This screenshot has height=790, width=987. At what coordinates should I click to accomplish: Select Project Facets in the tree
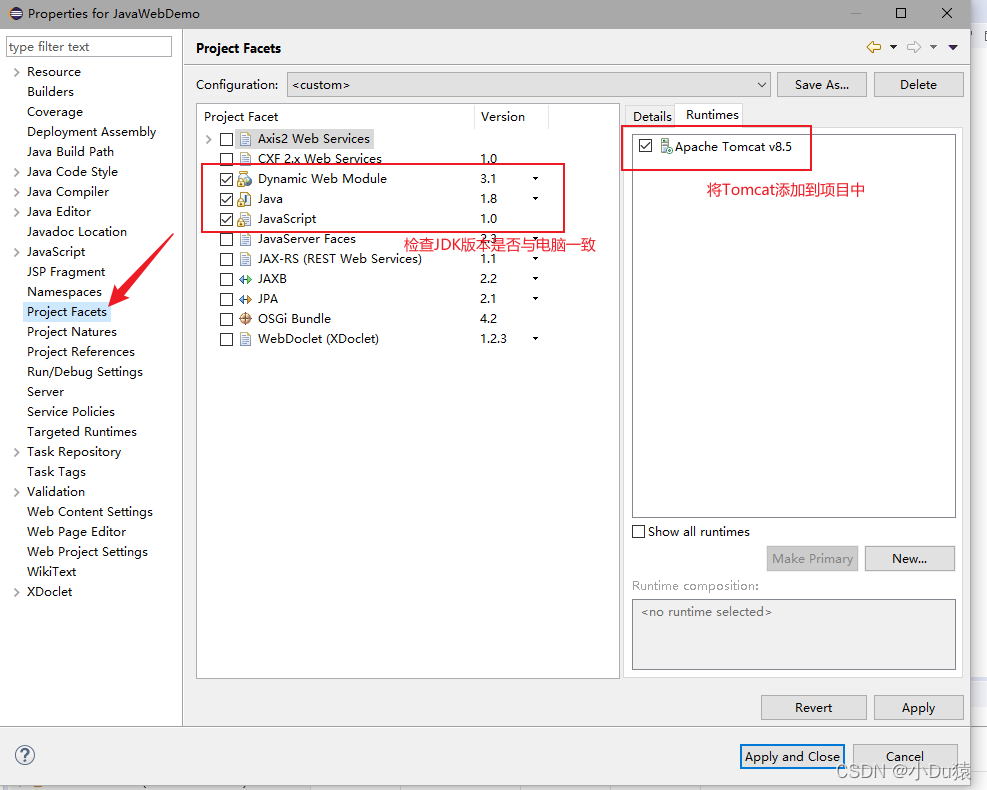tap(67, 312)
